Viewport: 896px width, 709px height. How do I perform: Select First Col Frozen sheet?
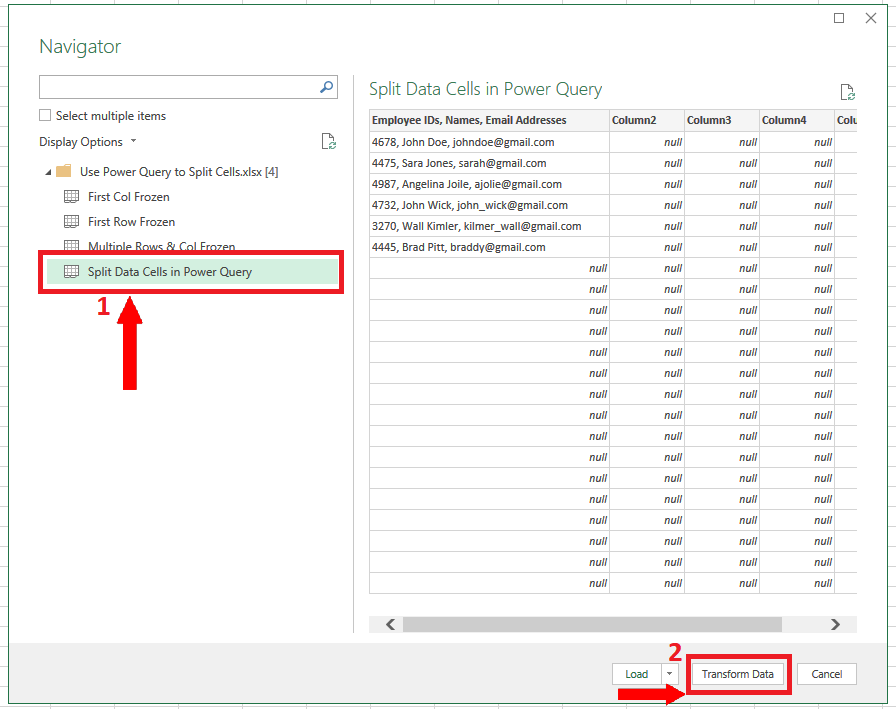[x=128, y=197]
